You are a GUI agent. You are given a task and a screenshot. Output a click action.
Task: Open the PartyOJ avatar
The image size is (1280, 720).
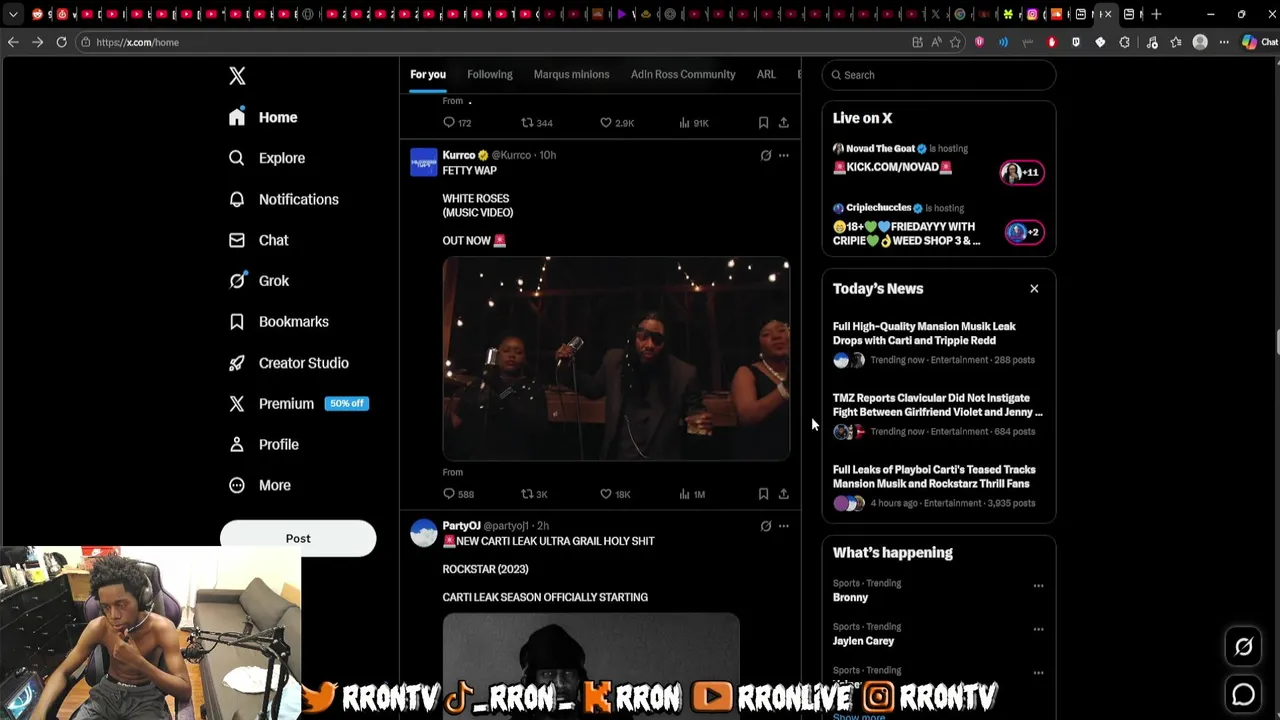[x=424, y=533]
